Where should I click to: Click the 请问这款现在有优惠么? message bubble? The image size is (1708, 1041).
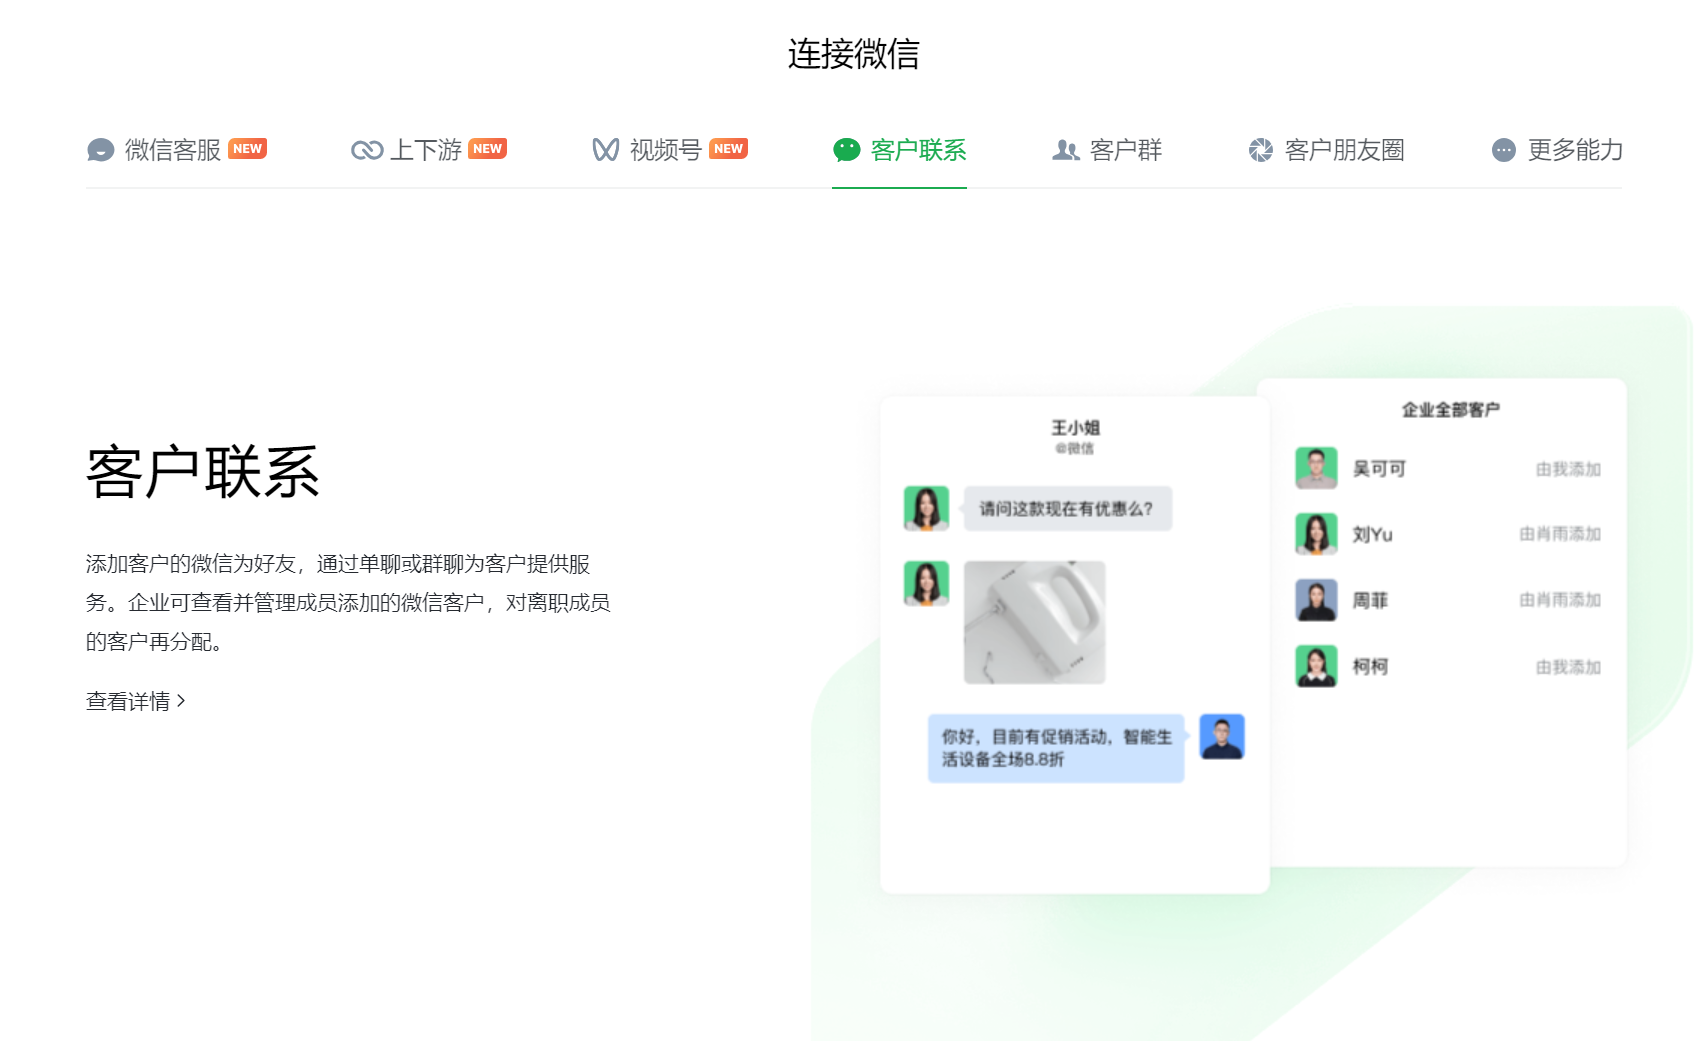click(x=1067, y=509)
